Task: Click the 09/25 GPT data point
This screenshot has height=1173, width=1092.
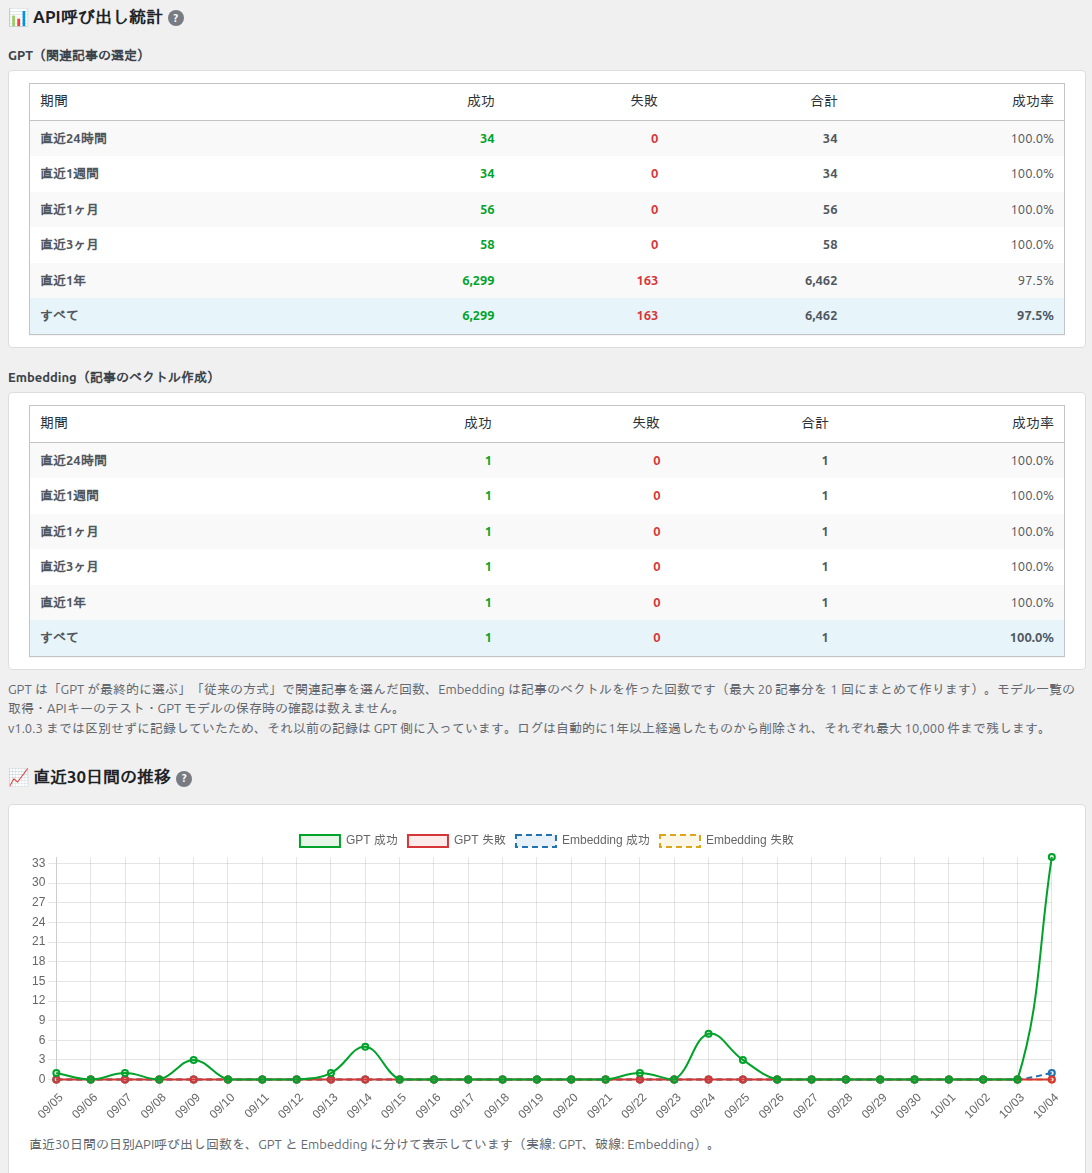Action: [x=743, y=1060]
